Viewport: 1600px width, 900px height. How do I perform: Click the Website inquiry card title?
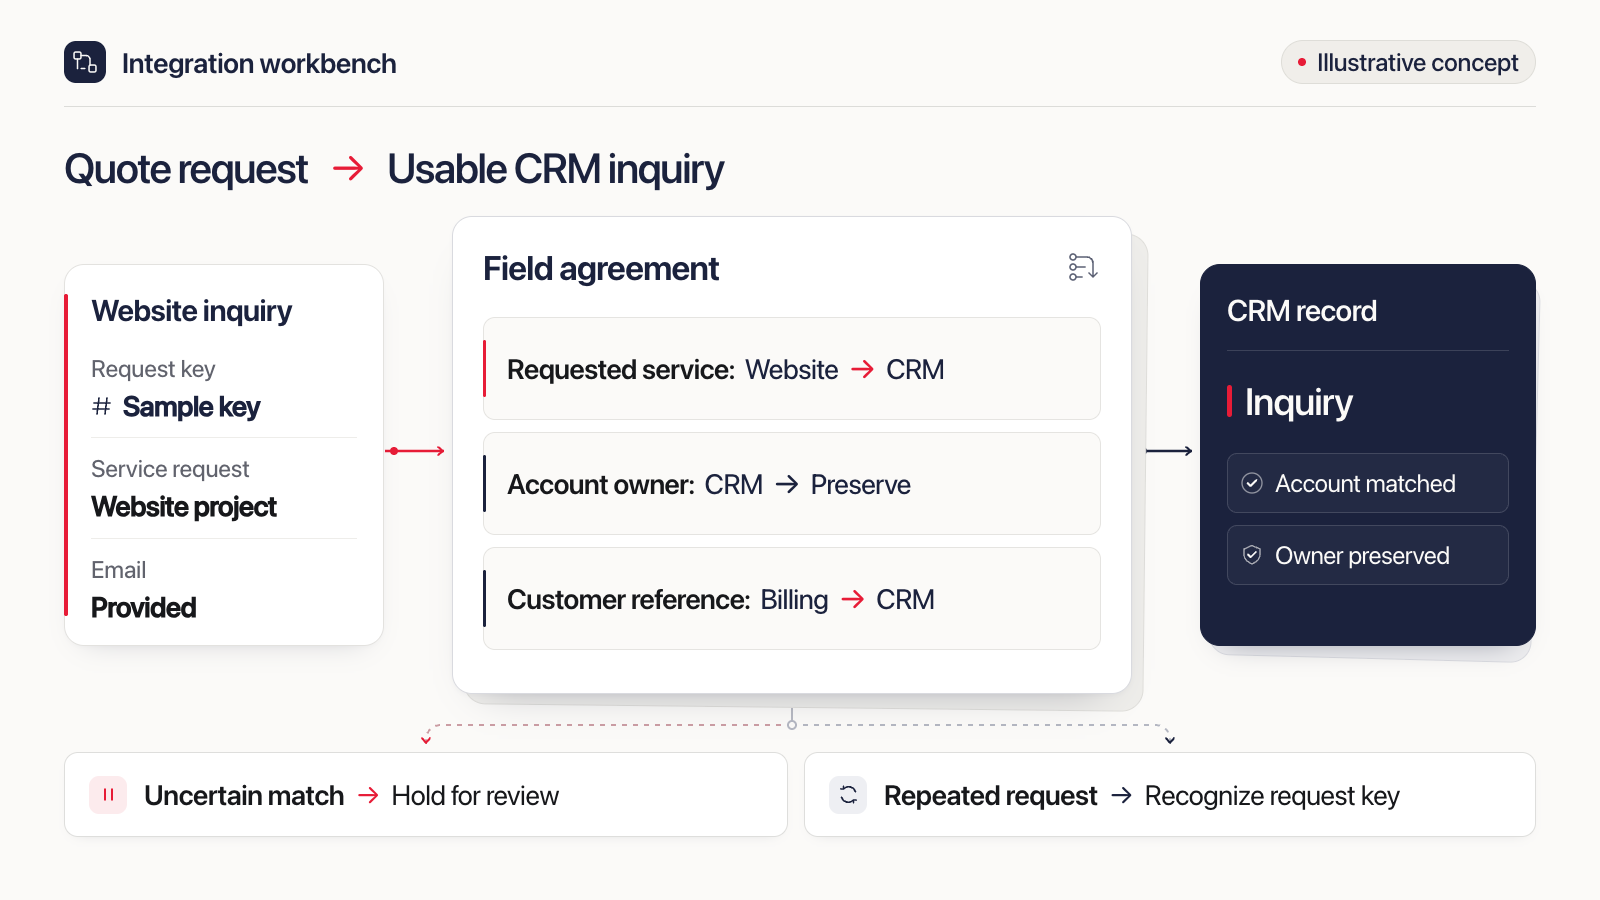[192, 311]
